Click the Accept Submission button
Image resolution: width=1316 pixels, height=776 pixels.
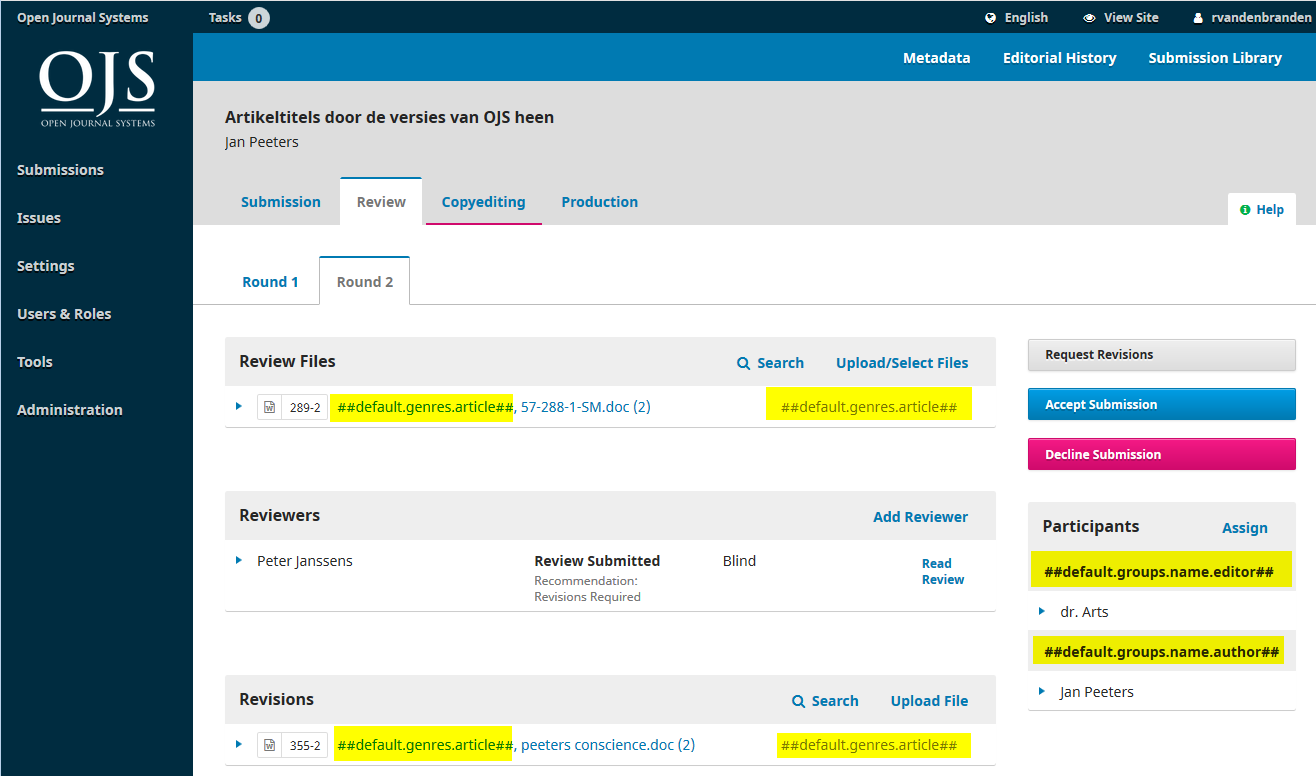click(1162, 404)
